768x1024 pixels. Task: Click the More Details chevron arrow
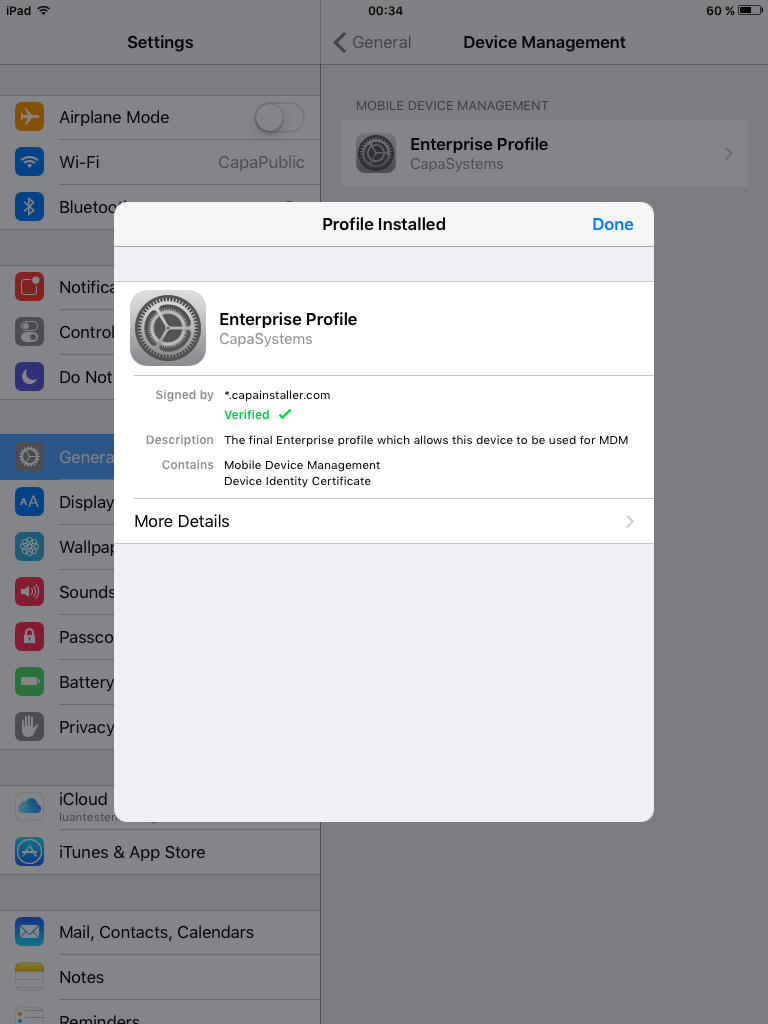click(x=630, y=521)
